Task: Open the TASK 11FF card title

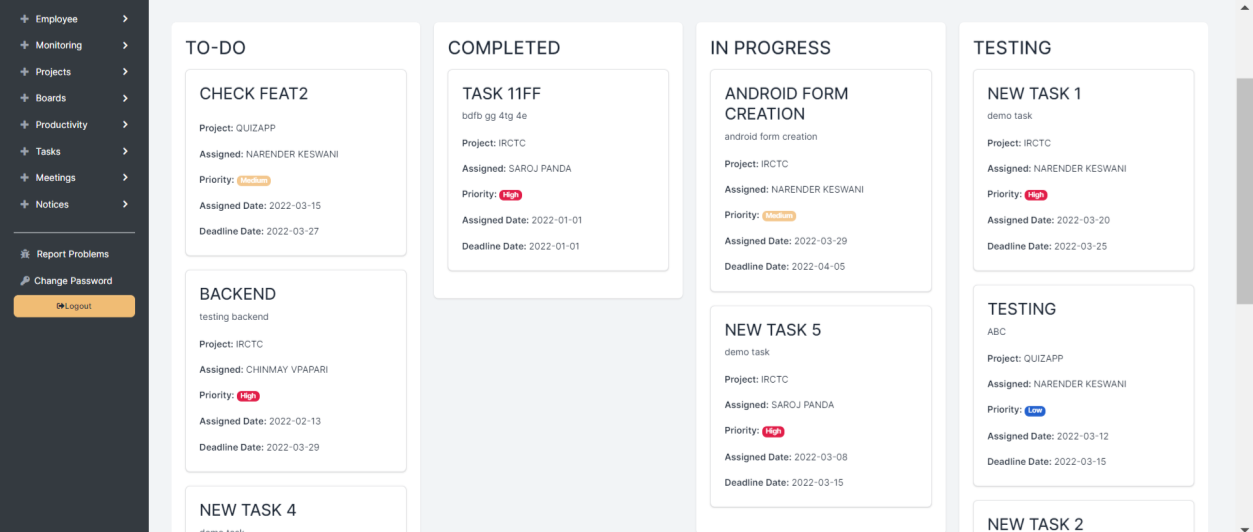Action: pyautogui.click(x=501, y=94)
